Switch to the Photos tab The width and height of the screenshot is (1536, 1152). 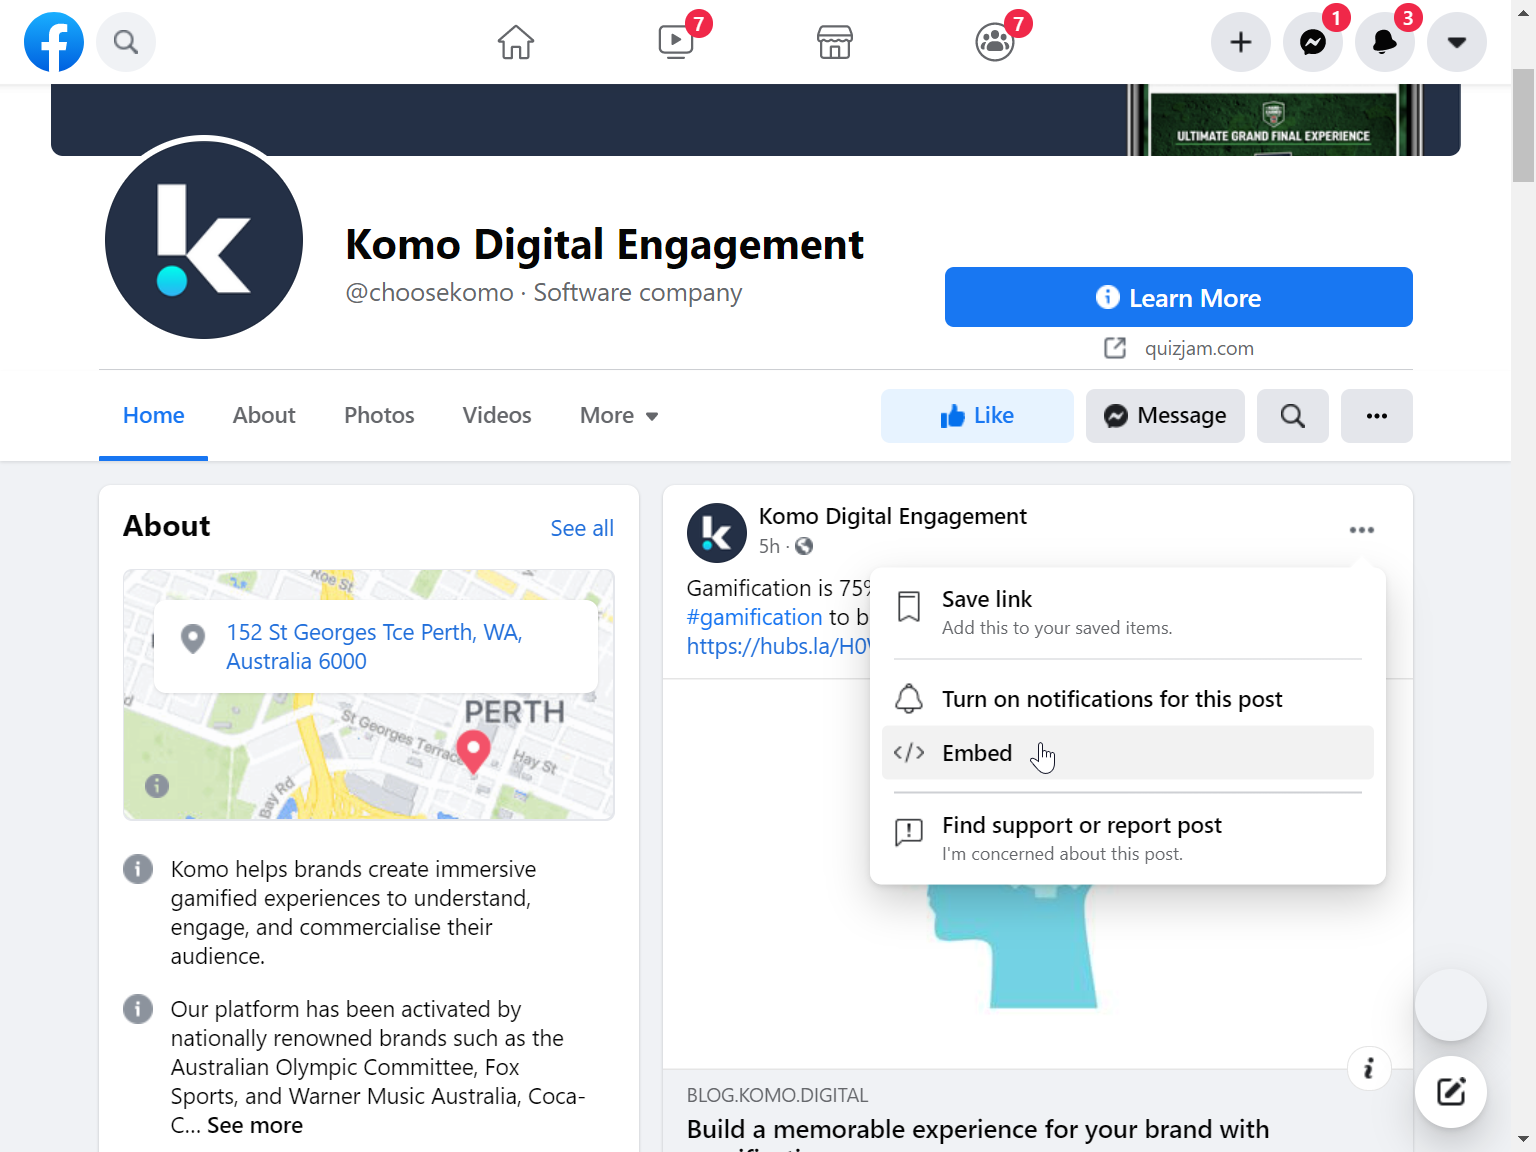point(379,416)
